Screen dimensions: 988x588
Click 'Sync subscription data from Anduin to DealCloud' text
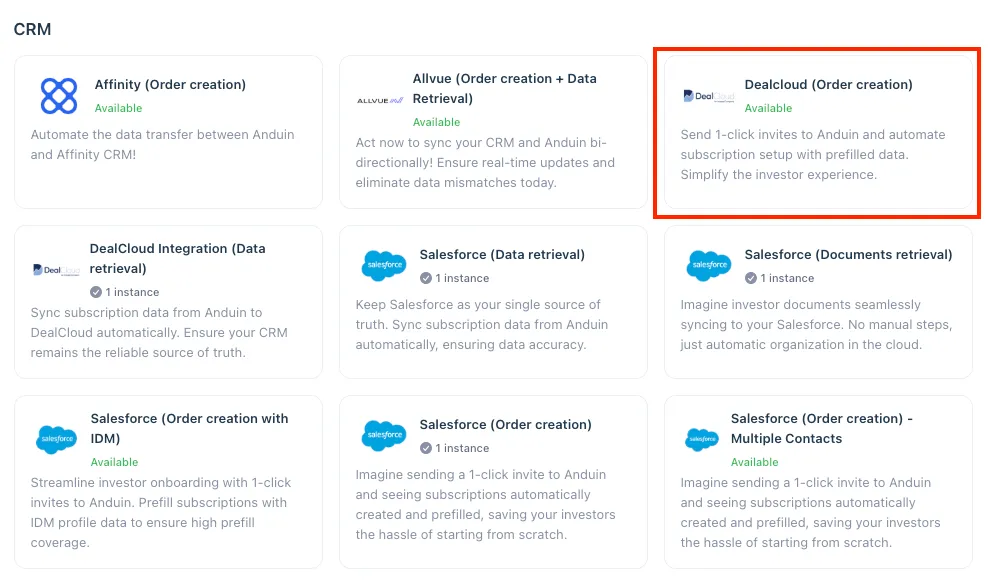point(159,332)
